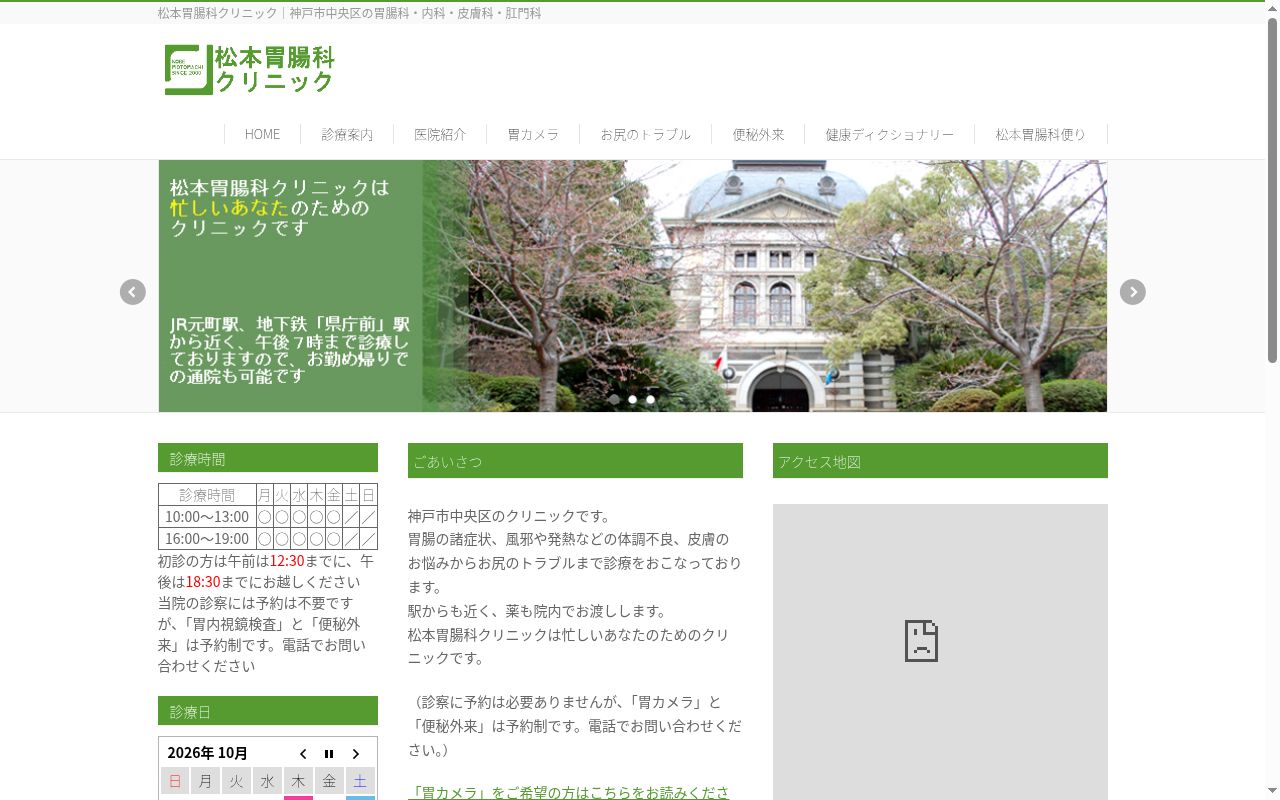
Task: Click the calendar's 日 weekday header
Action: coord(175,781)
